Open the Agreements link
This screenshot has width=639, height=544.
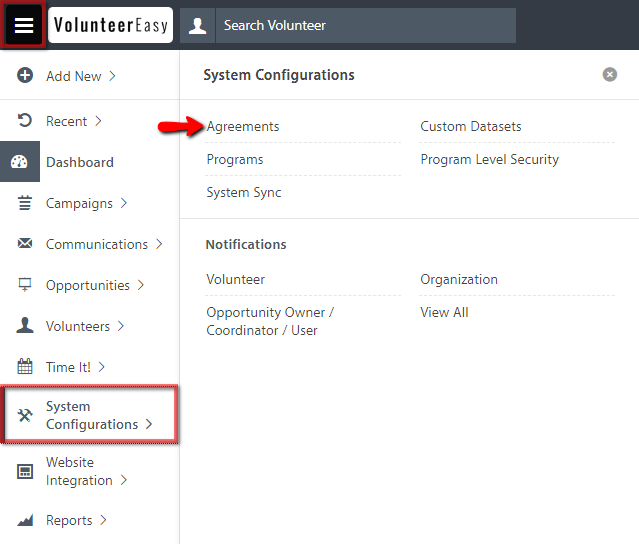243,126
